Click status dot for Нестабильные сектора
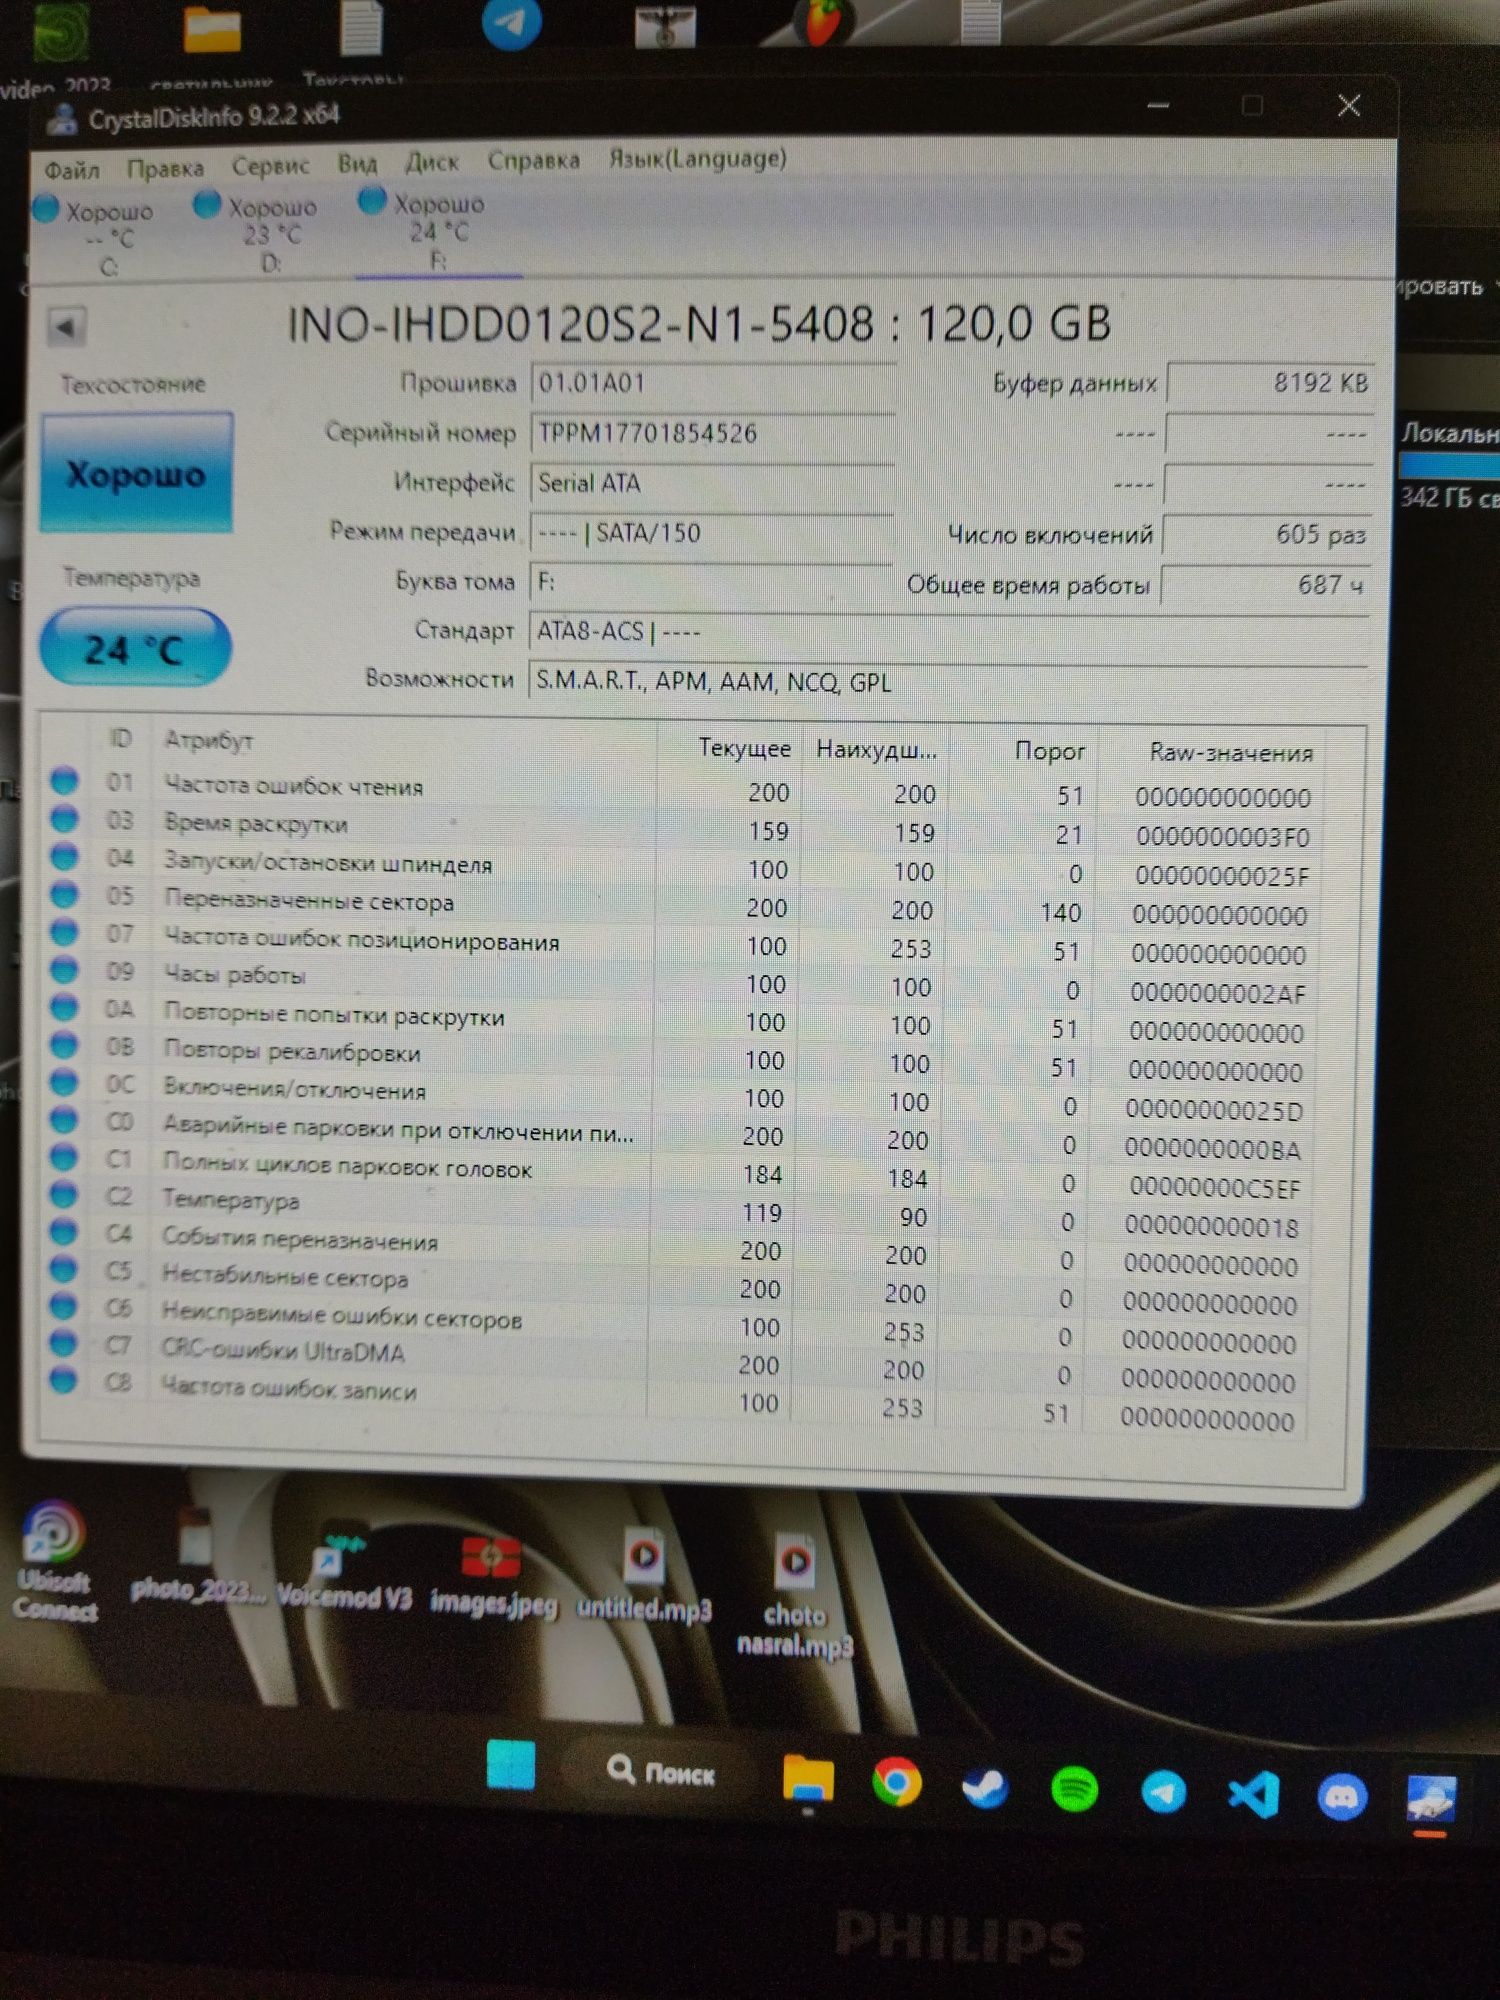 coord(64,1269)
